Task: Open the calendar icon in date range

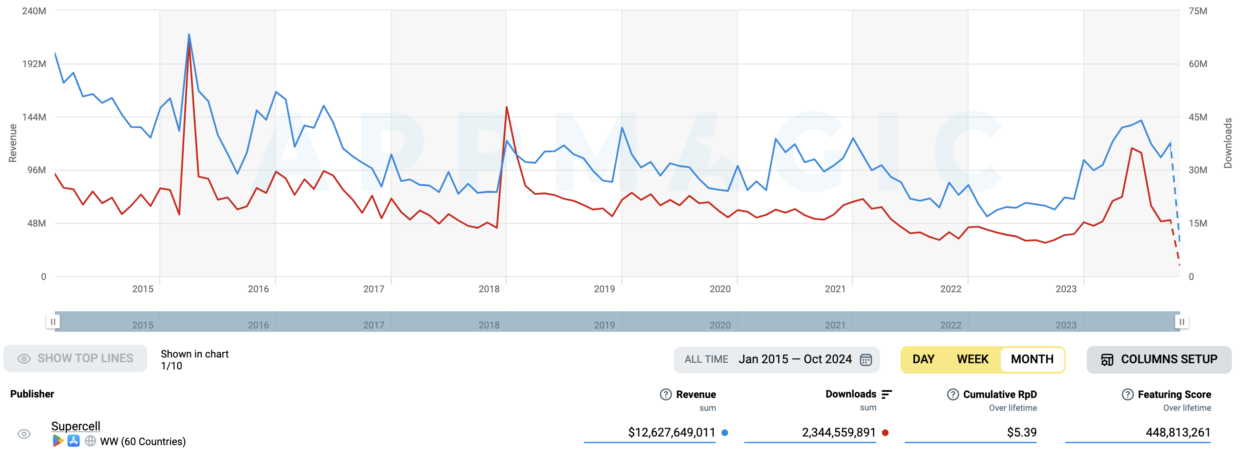Action: (x=866, y=359)
